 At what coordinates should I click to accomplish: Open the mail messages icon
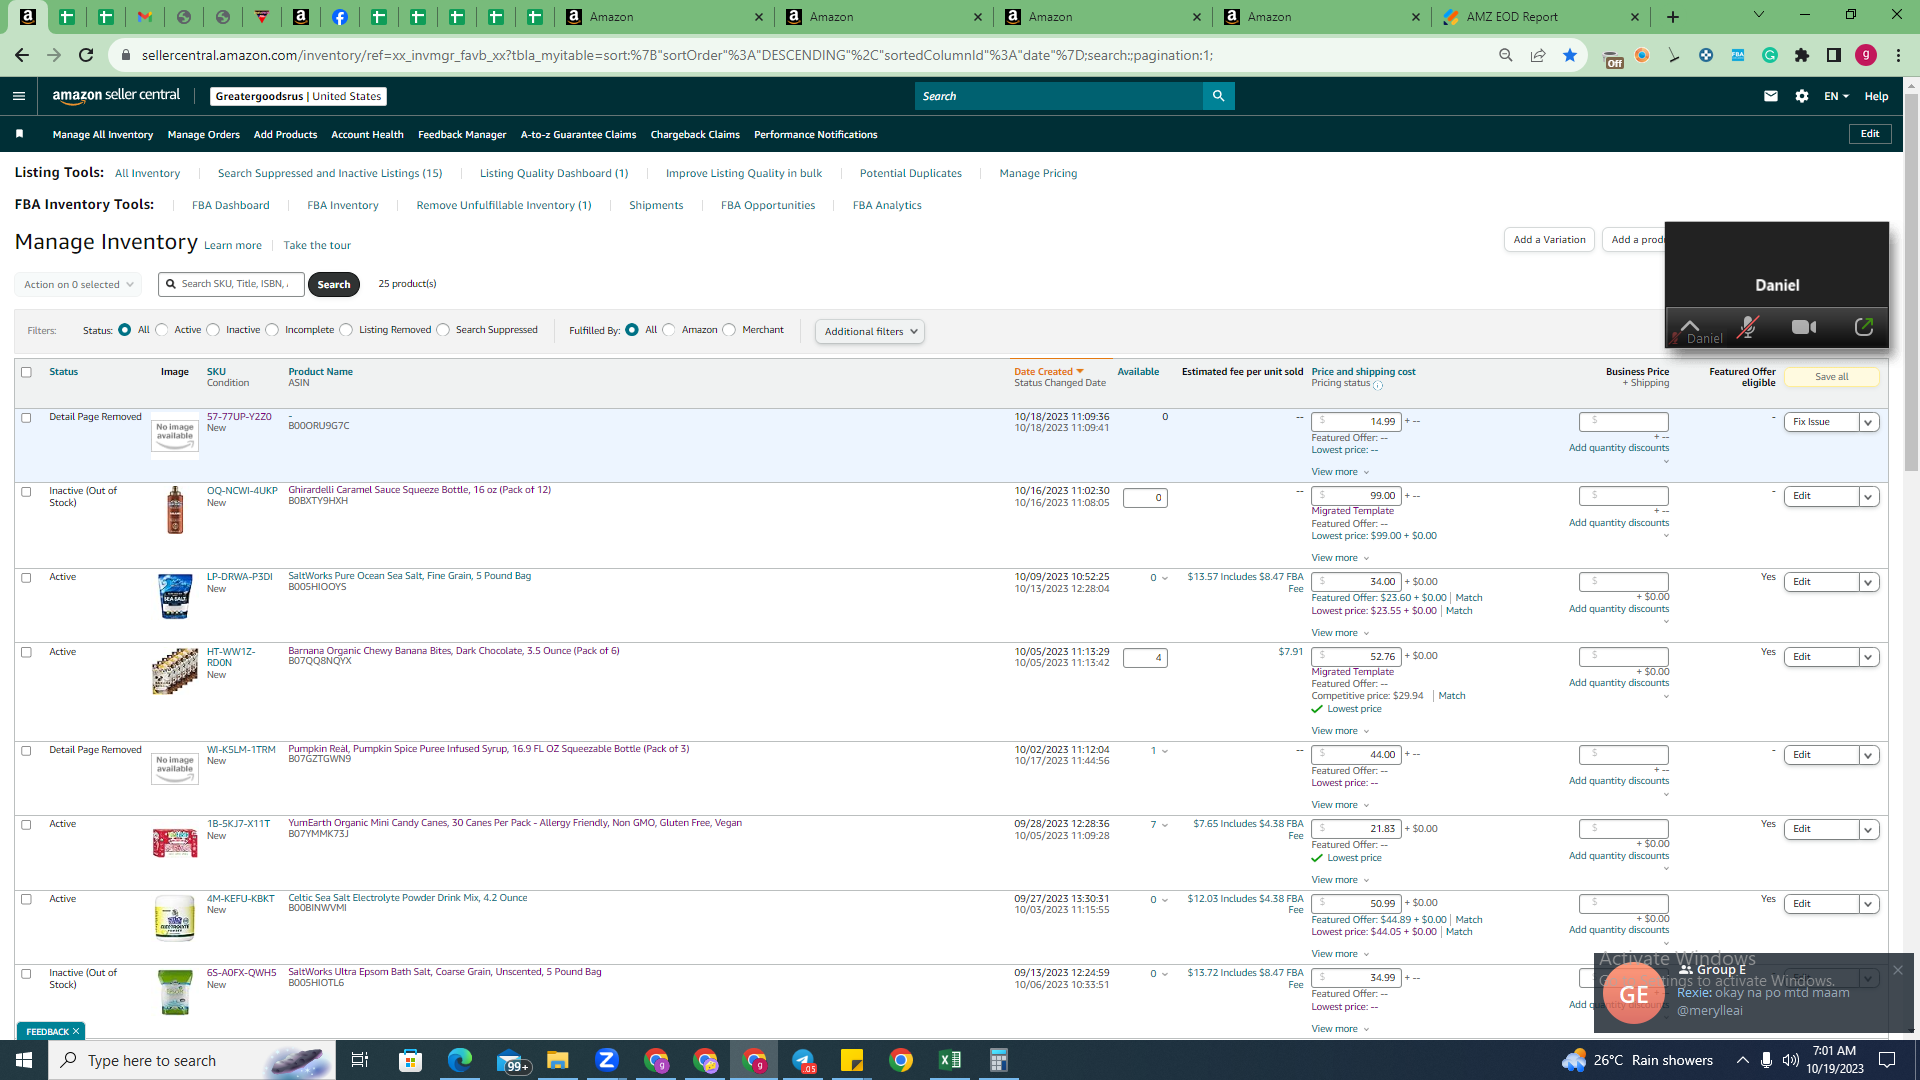[x=1770, y=96]
